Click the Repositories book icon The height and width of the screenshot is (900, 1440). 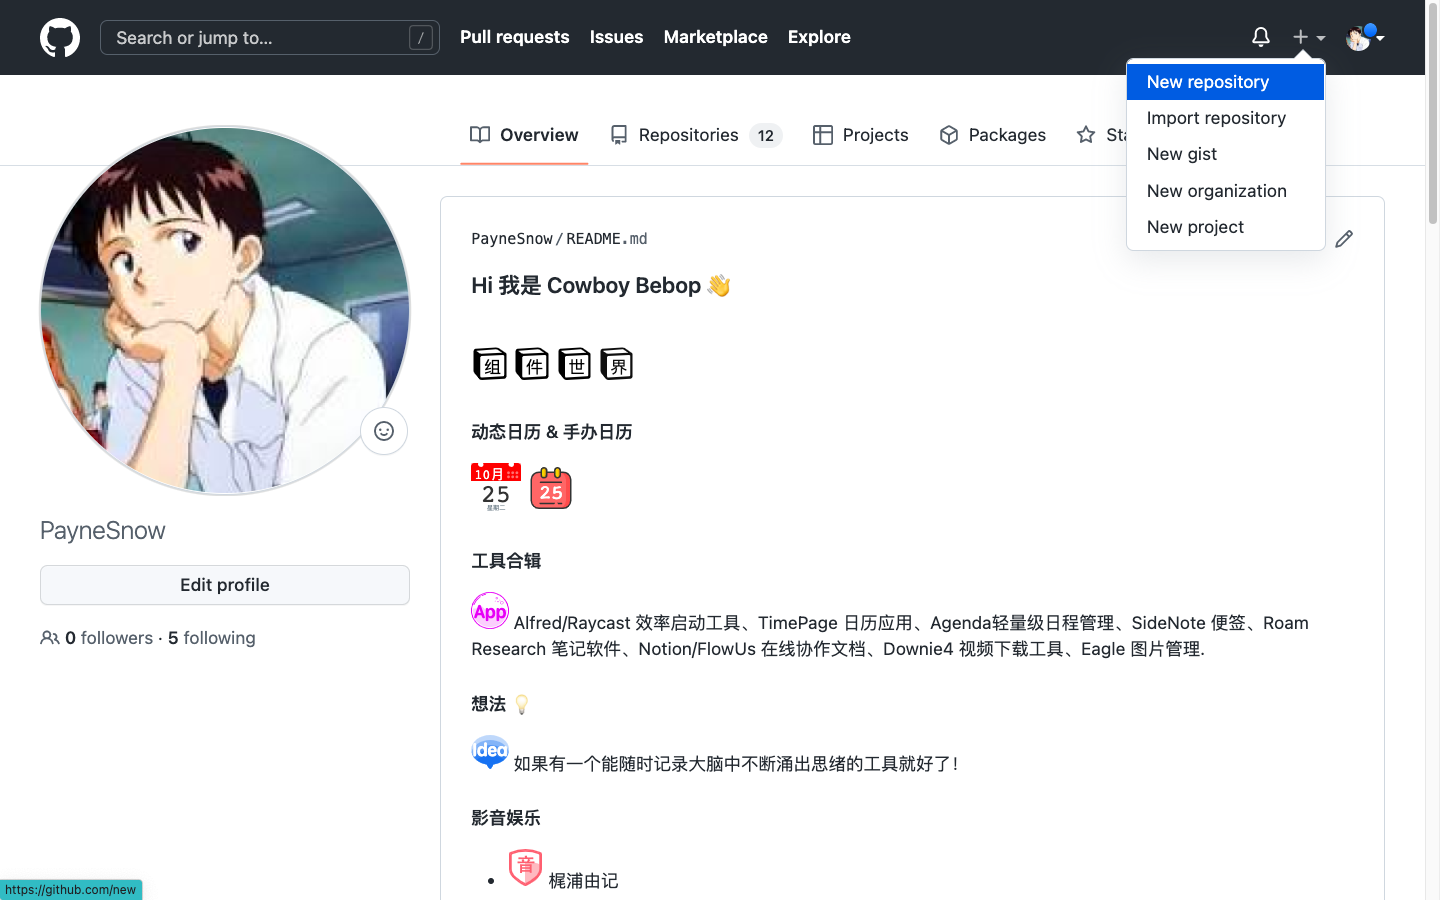(618, 134)
